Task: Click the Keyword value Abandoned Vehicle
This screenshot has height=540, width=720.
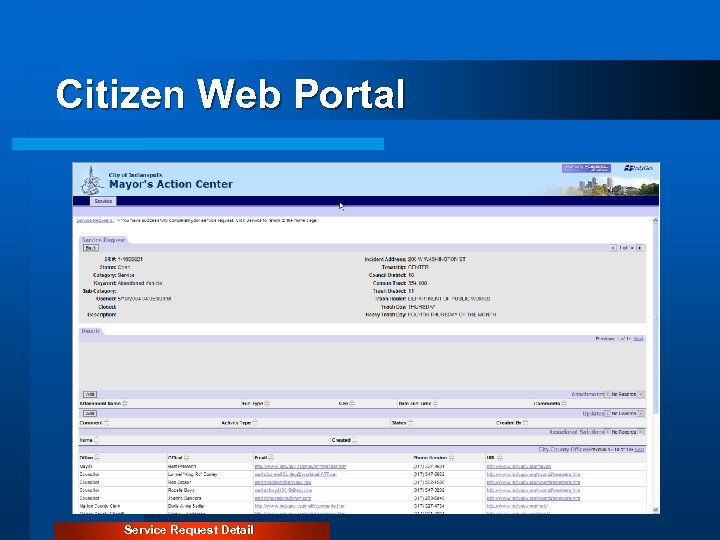Action: [140, 283]
